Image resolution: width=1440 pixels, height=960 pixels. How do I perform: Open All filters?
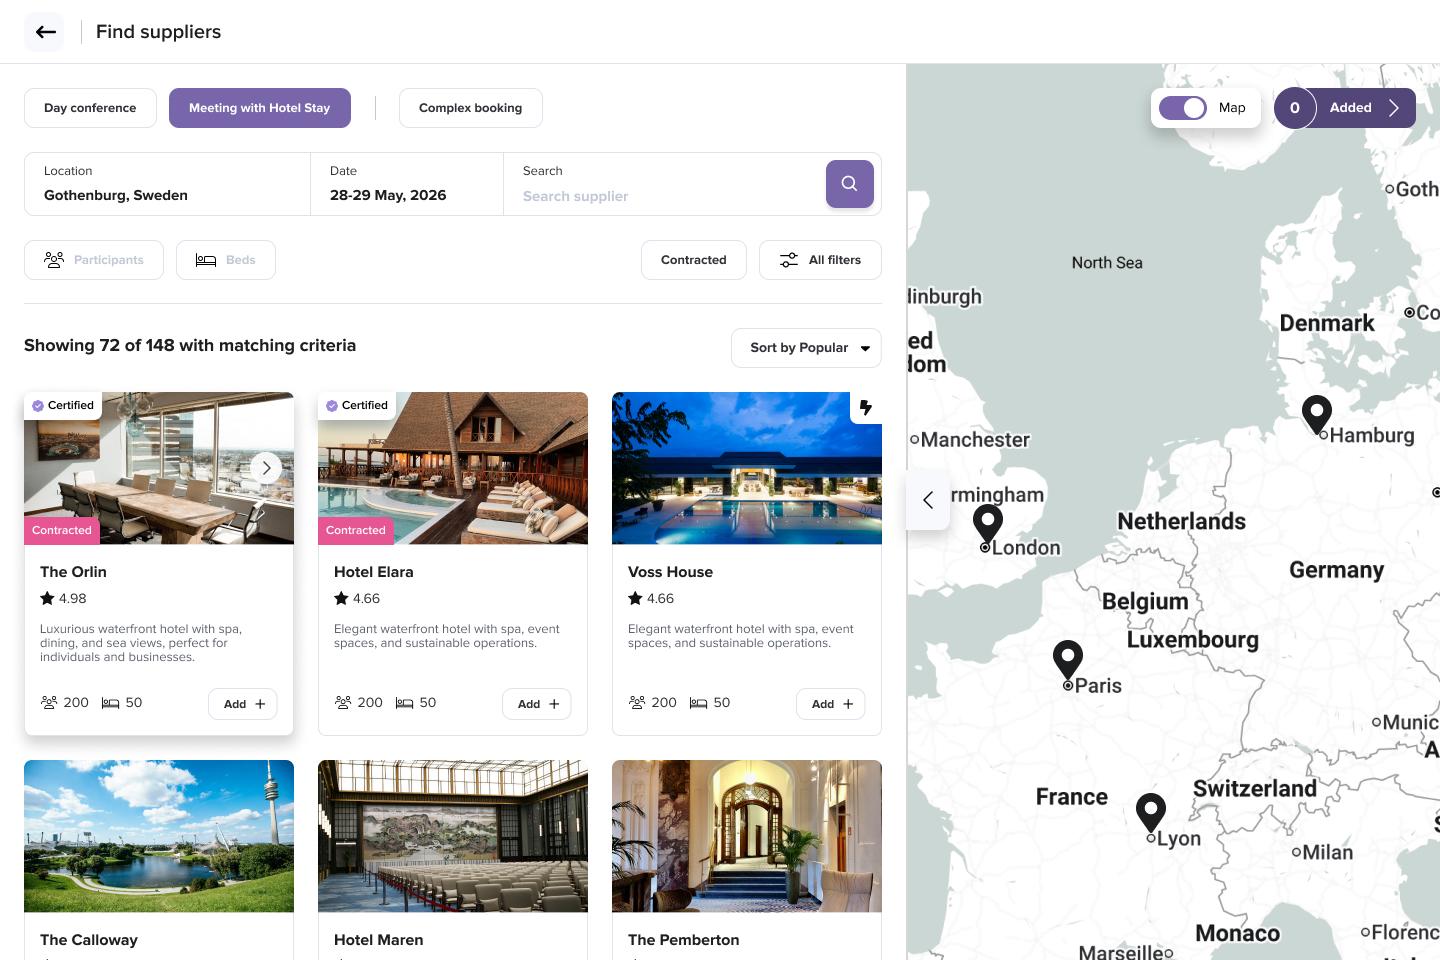pos(820,260)
